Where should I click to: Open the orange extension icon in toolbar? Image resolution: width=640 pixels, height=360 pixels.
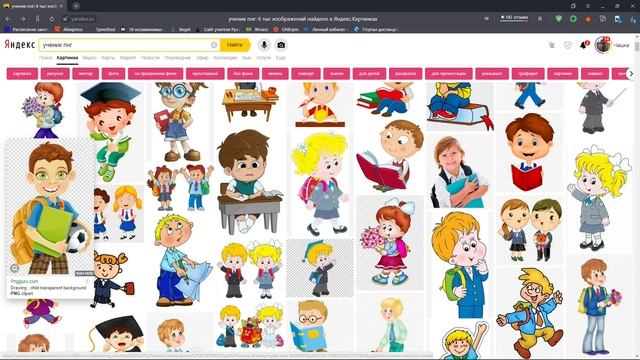point(588,19)
